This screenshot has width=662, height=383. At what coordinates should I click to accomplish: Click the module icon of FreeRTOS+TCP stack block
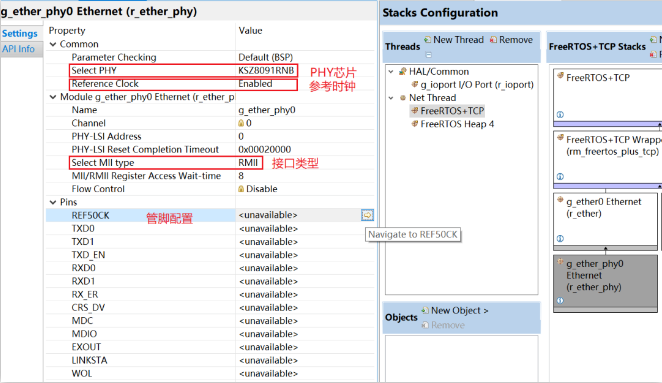pyautogui.click(x=561, y=76)
